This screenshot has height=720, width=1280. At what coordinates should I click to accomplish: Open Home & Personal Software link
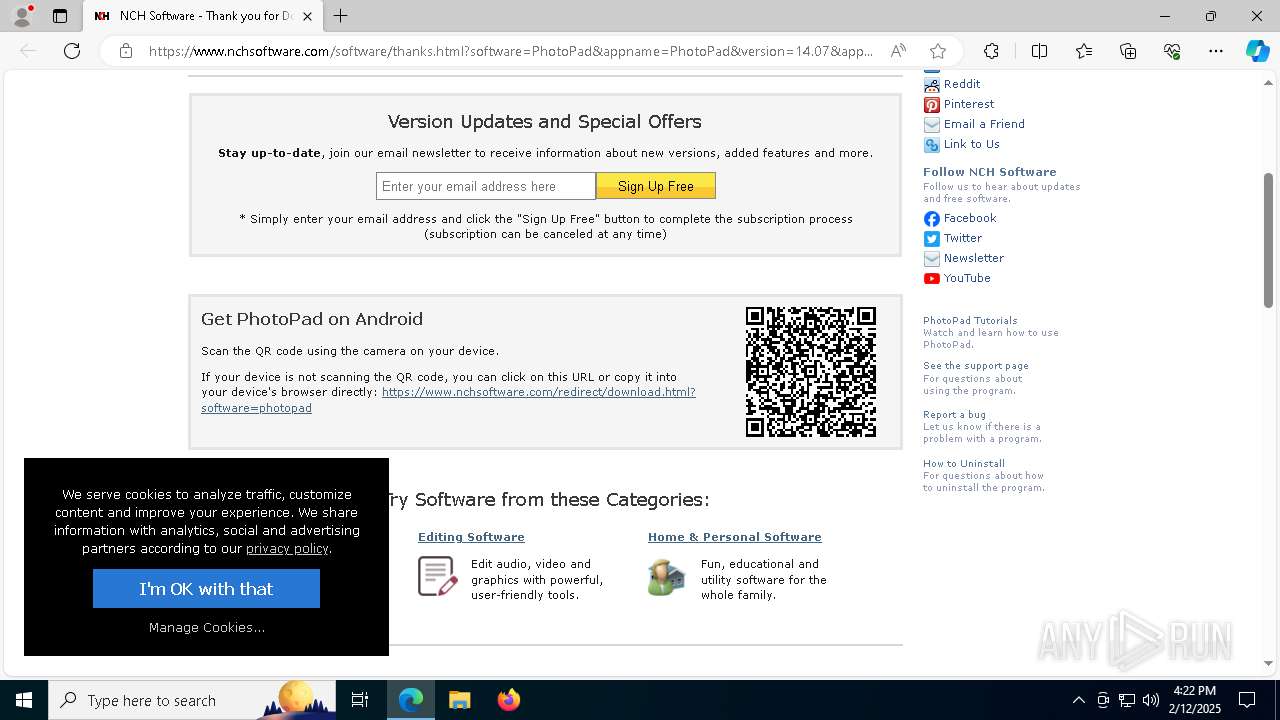click(x=735, y=537)
